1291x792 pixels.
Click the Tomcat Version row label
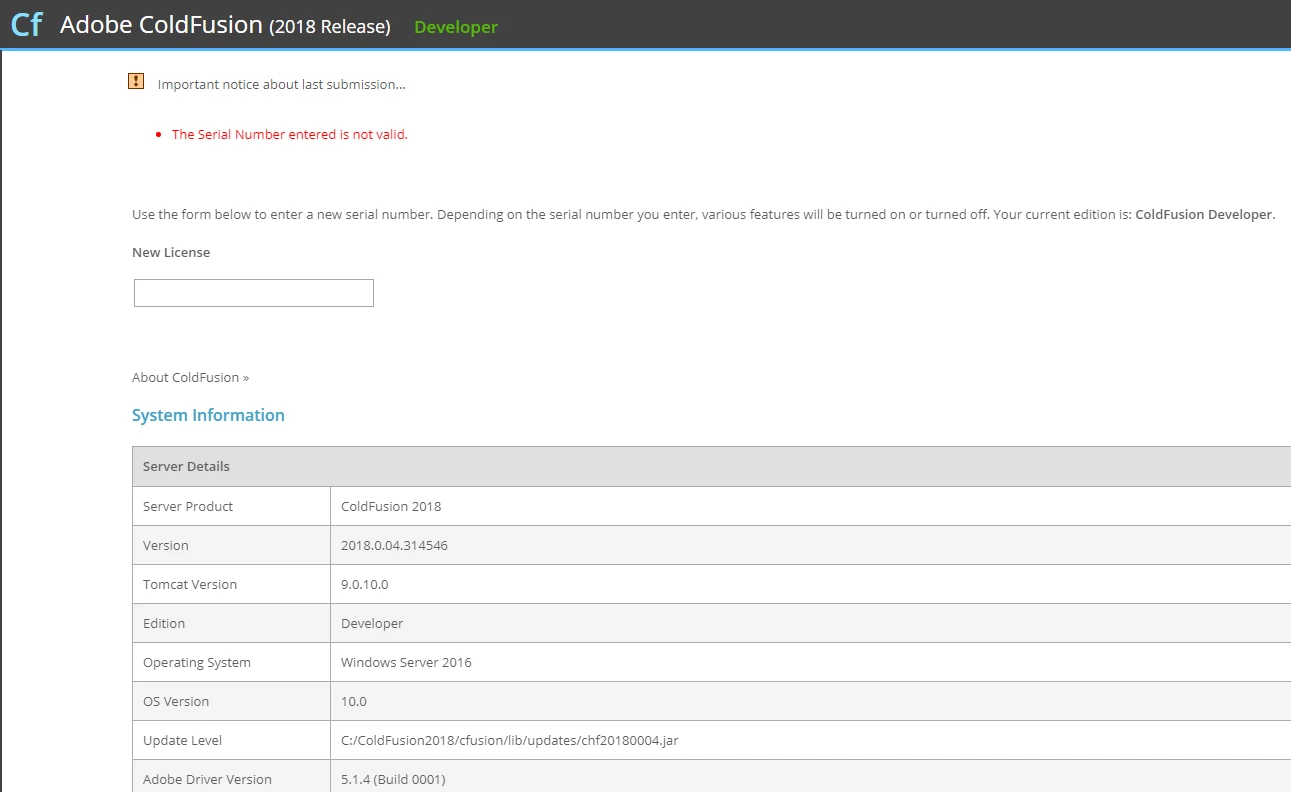click(x=190, y=584)
